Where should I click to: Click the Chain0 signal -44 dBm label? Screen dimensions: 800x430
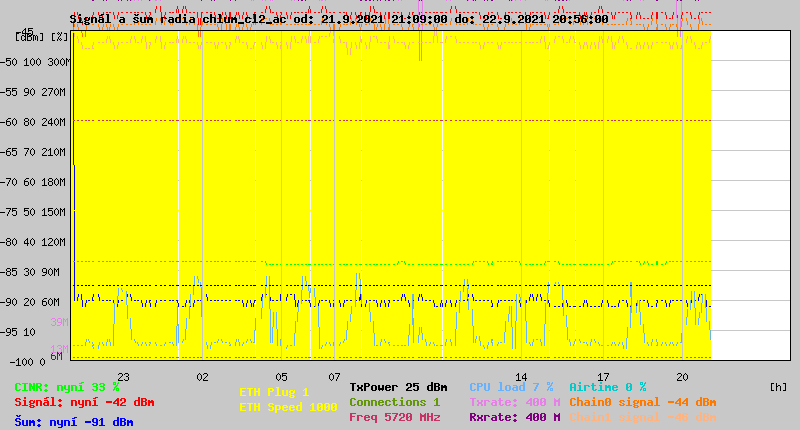click(x=643, y=402)
